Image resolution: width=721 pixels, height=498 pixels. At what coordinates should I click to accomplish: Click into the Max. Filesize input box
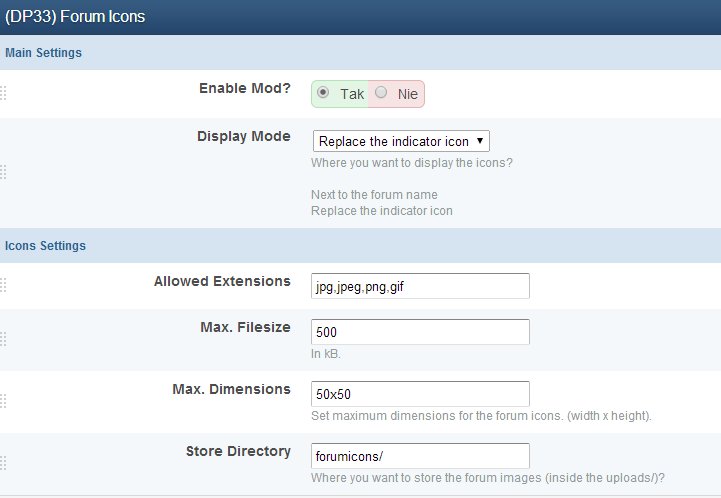click(x=420, y=332)
